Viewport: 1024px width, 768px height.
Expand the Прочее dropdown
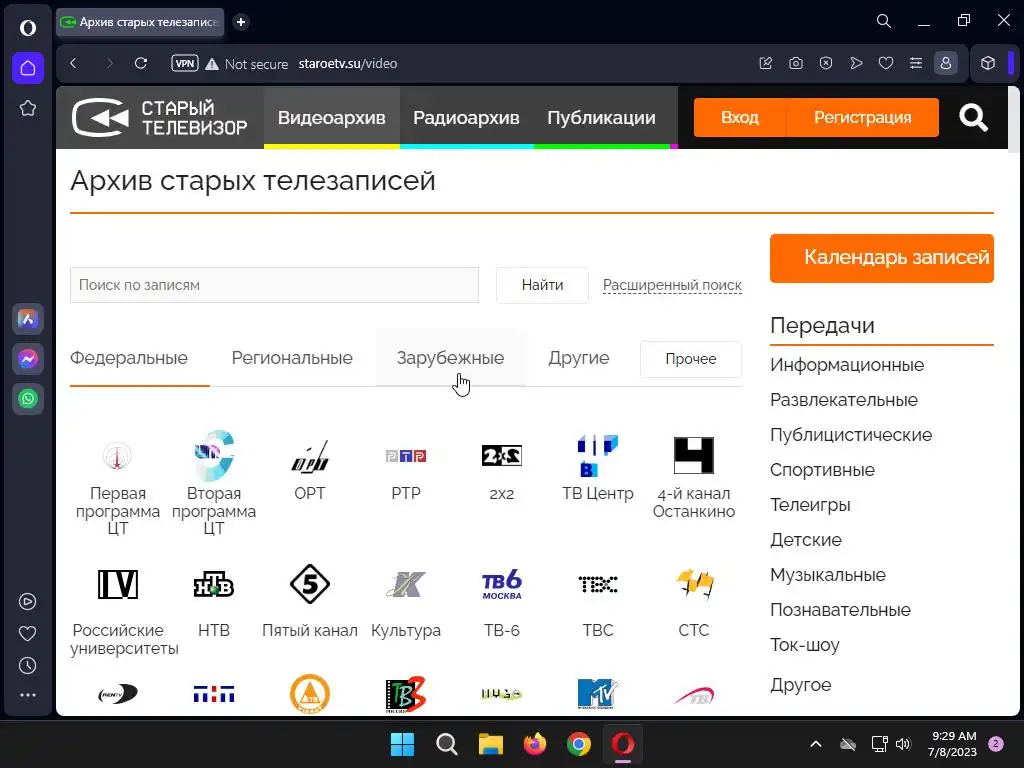pos(691,359)
